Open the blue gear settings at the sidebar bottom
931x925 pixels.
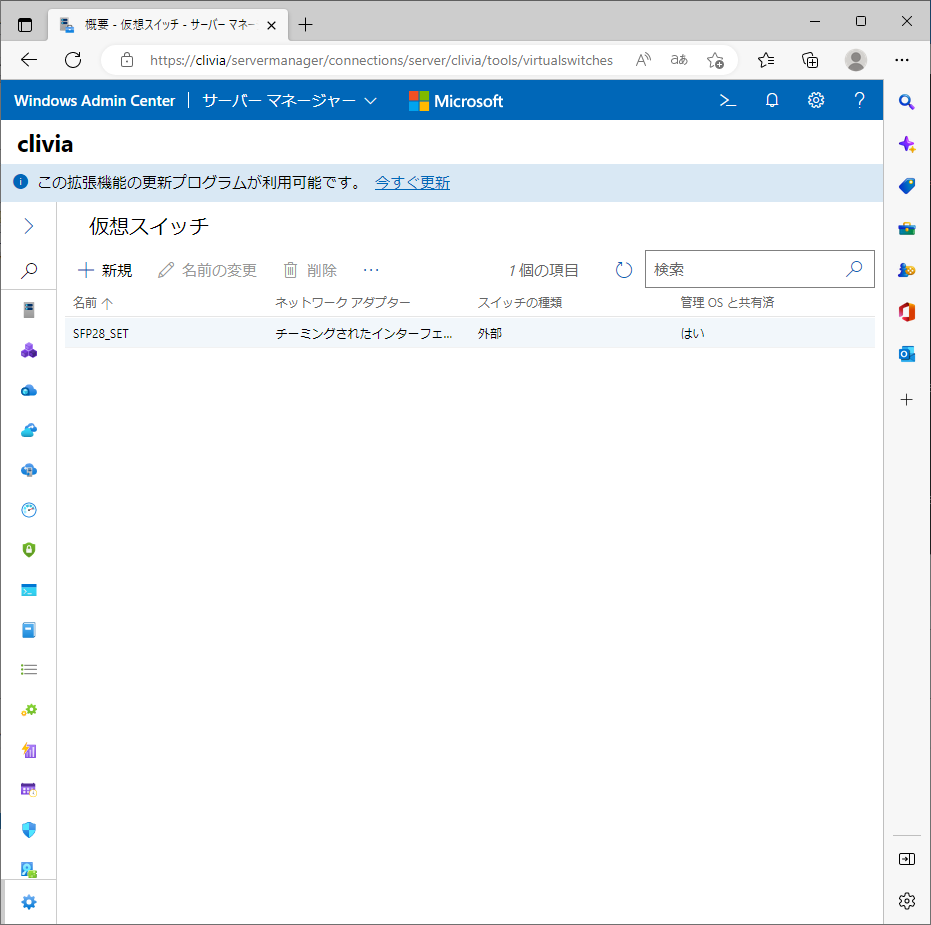tap(28, 902)
